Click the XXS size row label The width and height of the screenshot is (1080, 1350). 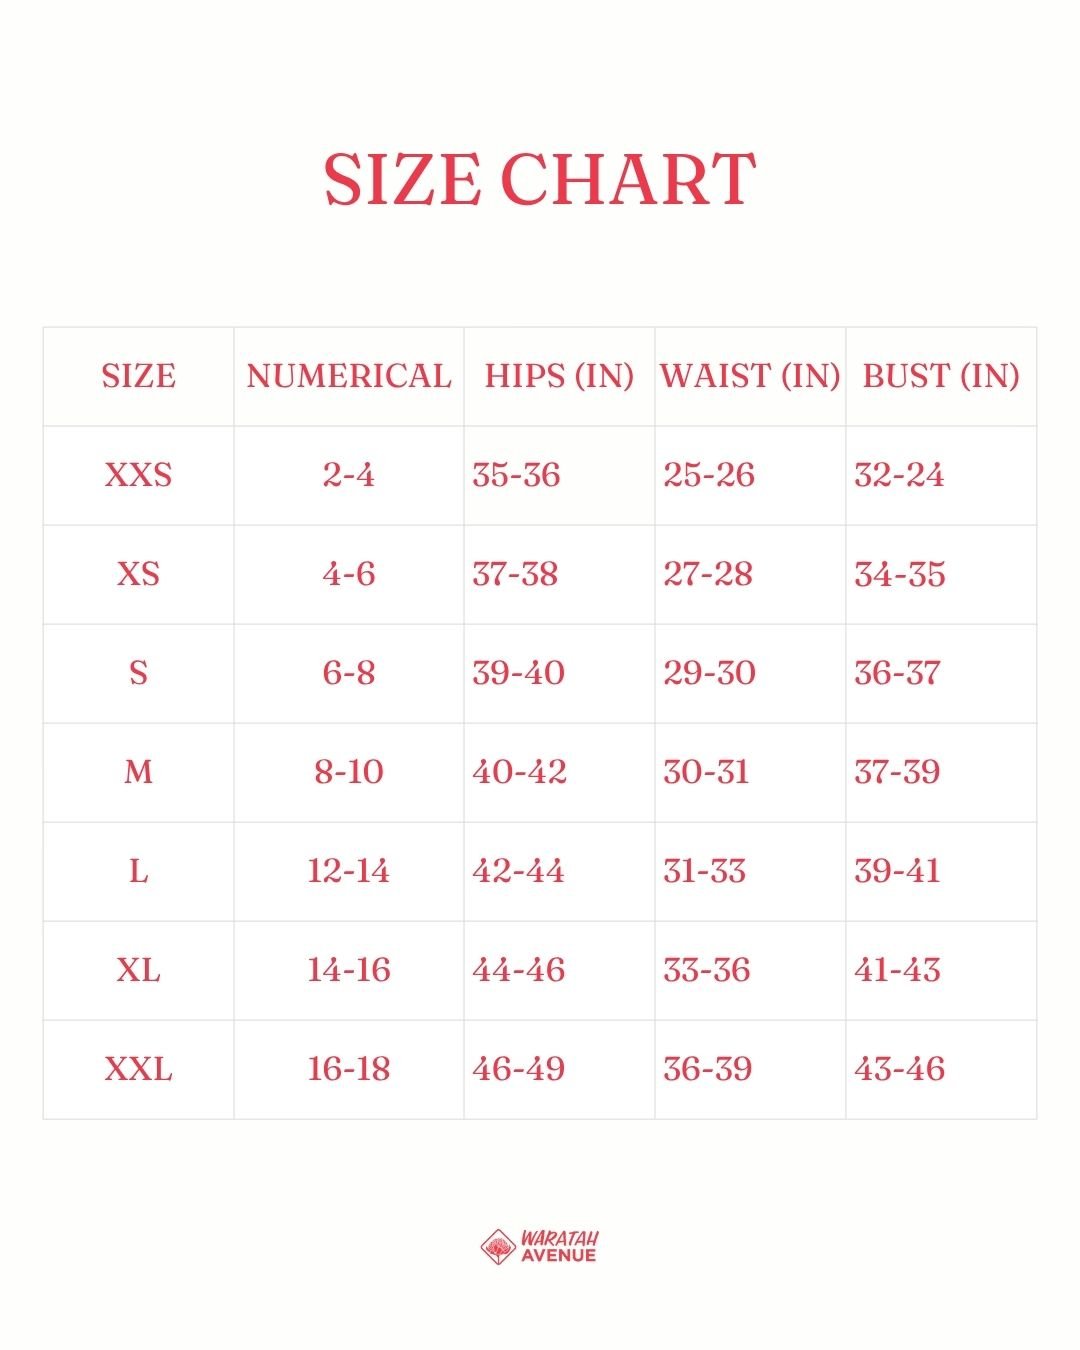click(x=139, y=475)
